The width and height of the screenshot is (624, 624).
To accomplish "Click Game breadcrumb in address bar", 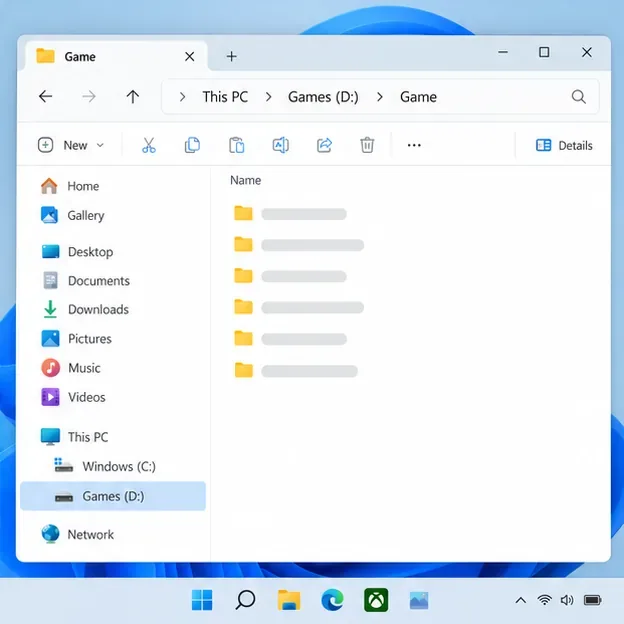I will coord(418,97).
